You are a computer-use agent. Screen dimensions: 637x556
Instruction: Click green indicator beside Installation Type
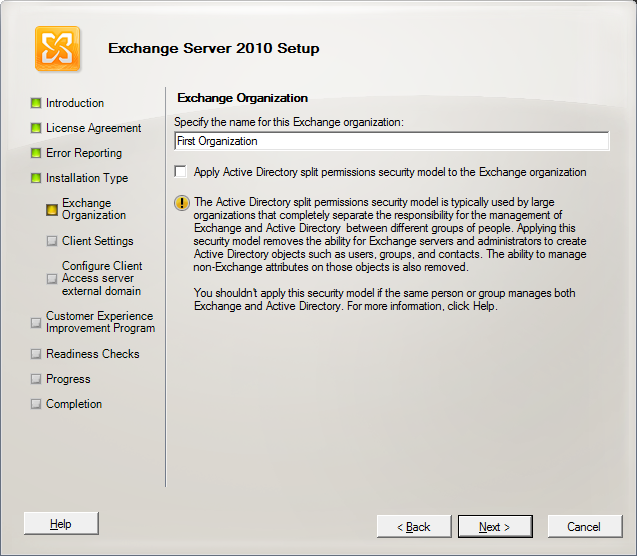tap(36, 178)
